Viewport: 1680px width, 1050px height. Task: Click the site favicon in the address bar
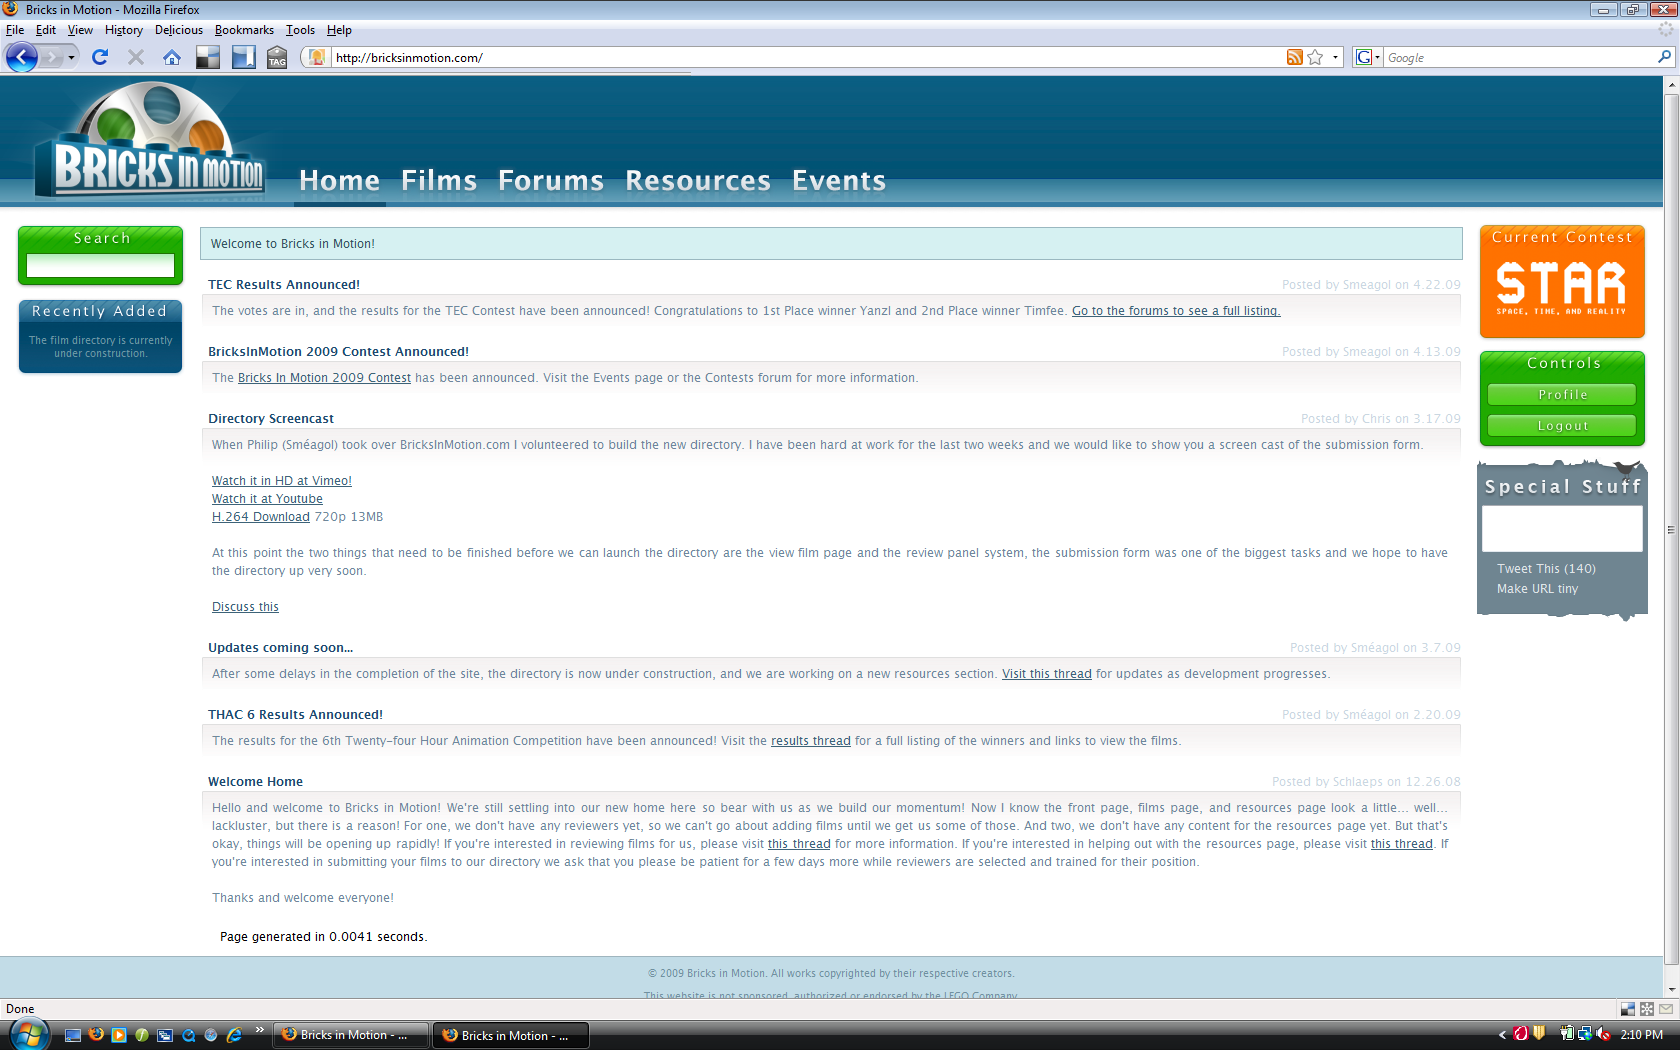317,57
